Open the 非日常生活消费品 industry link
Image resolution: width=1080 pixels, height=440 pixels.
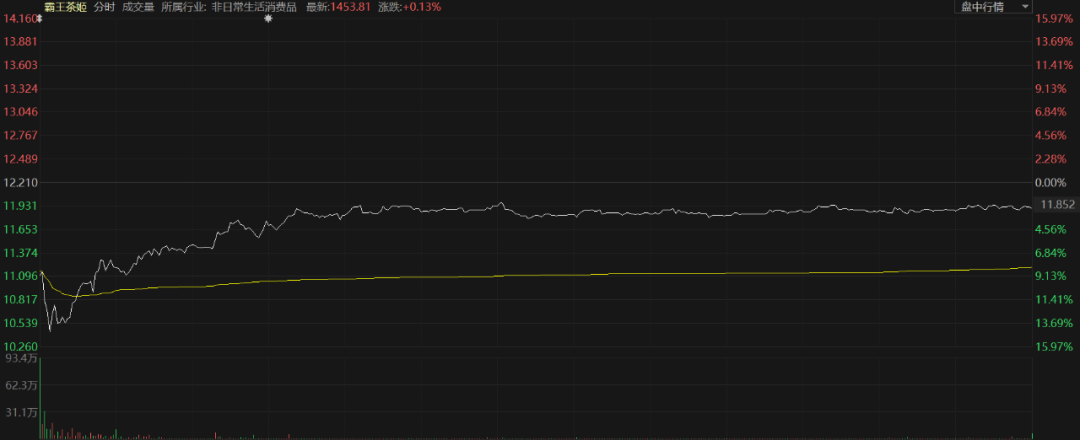point(254,6)
